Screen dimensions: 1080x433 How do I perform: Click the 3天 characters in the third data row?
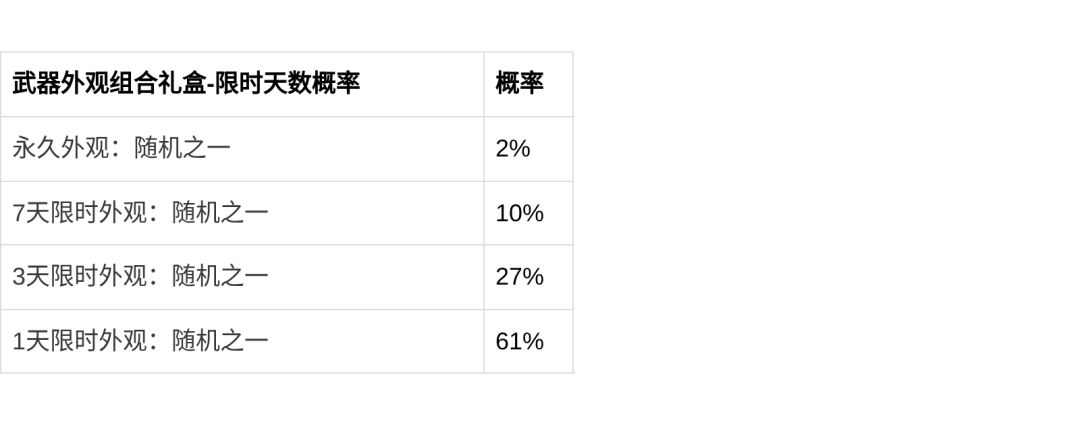click(x=30, y=277)
